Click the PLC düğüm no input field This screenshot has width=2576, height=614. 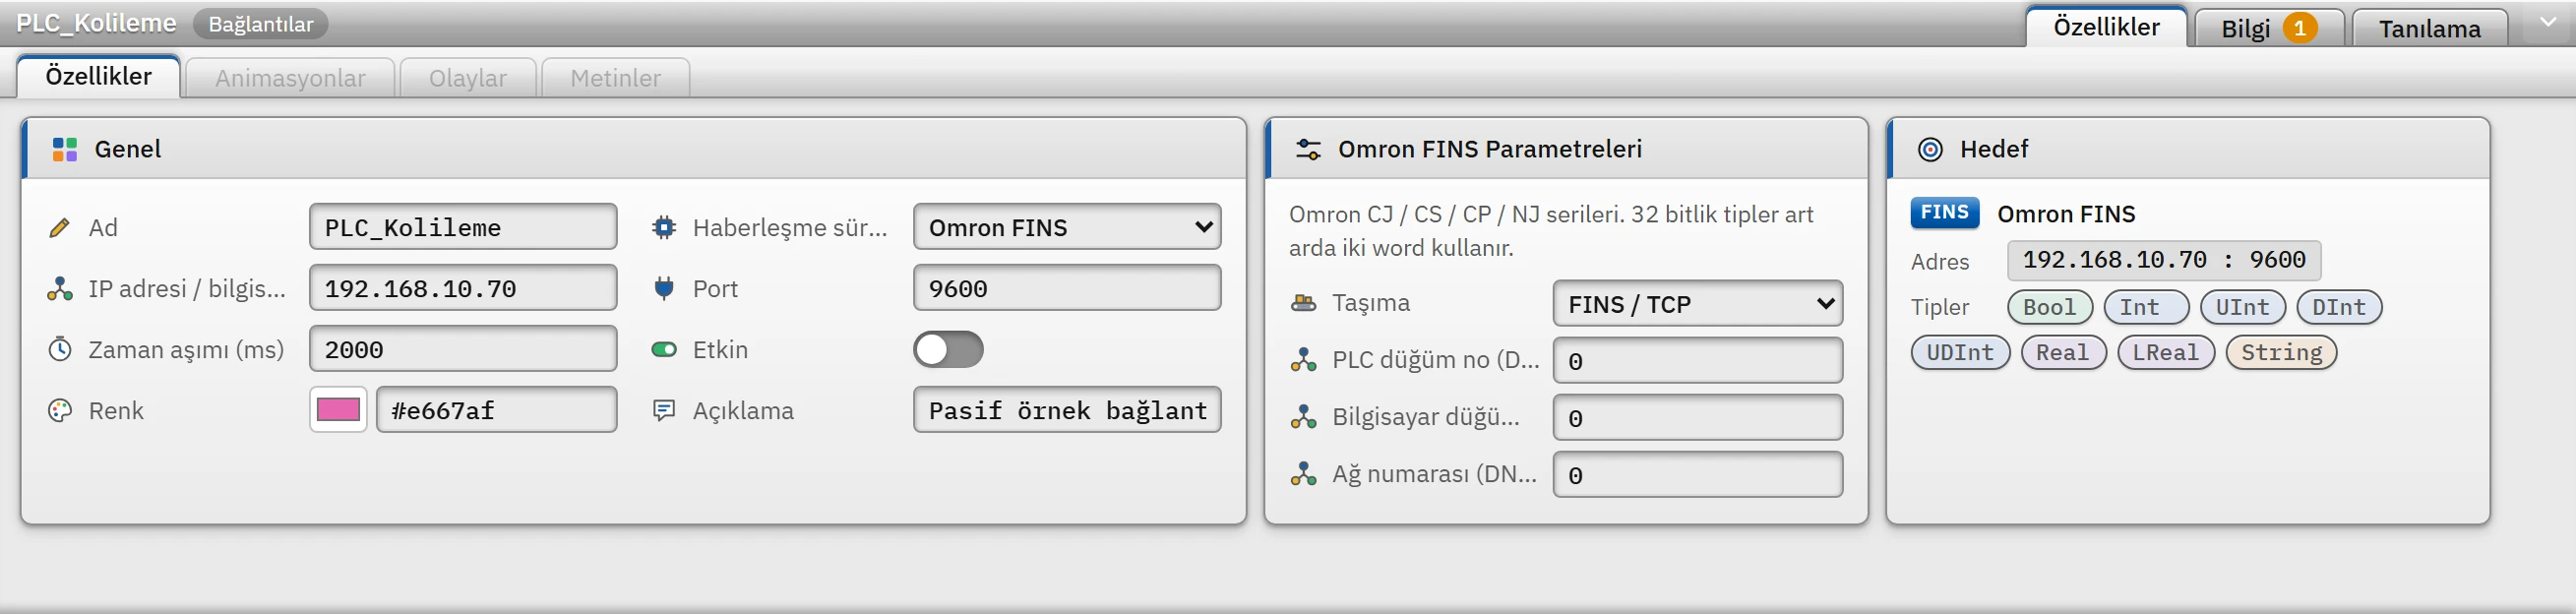pos(1697,361)
